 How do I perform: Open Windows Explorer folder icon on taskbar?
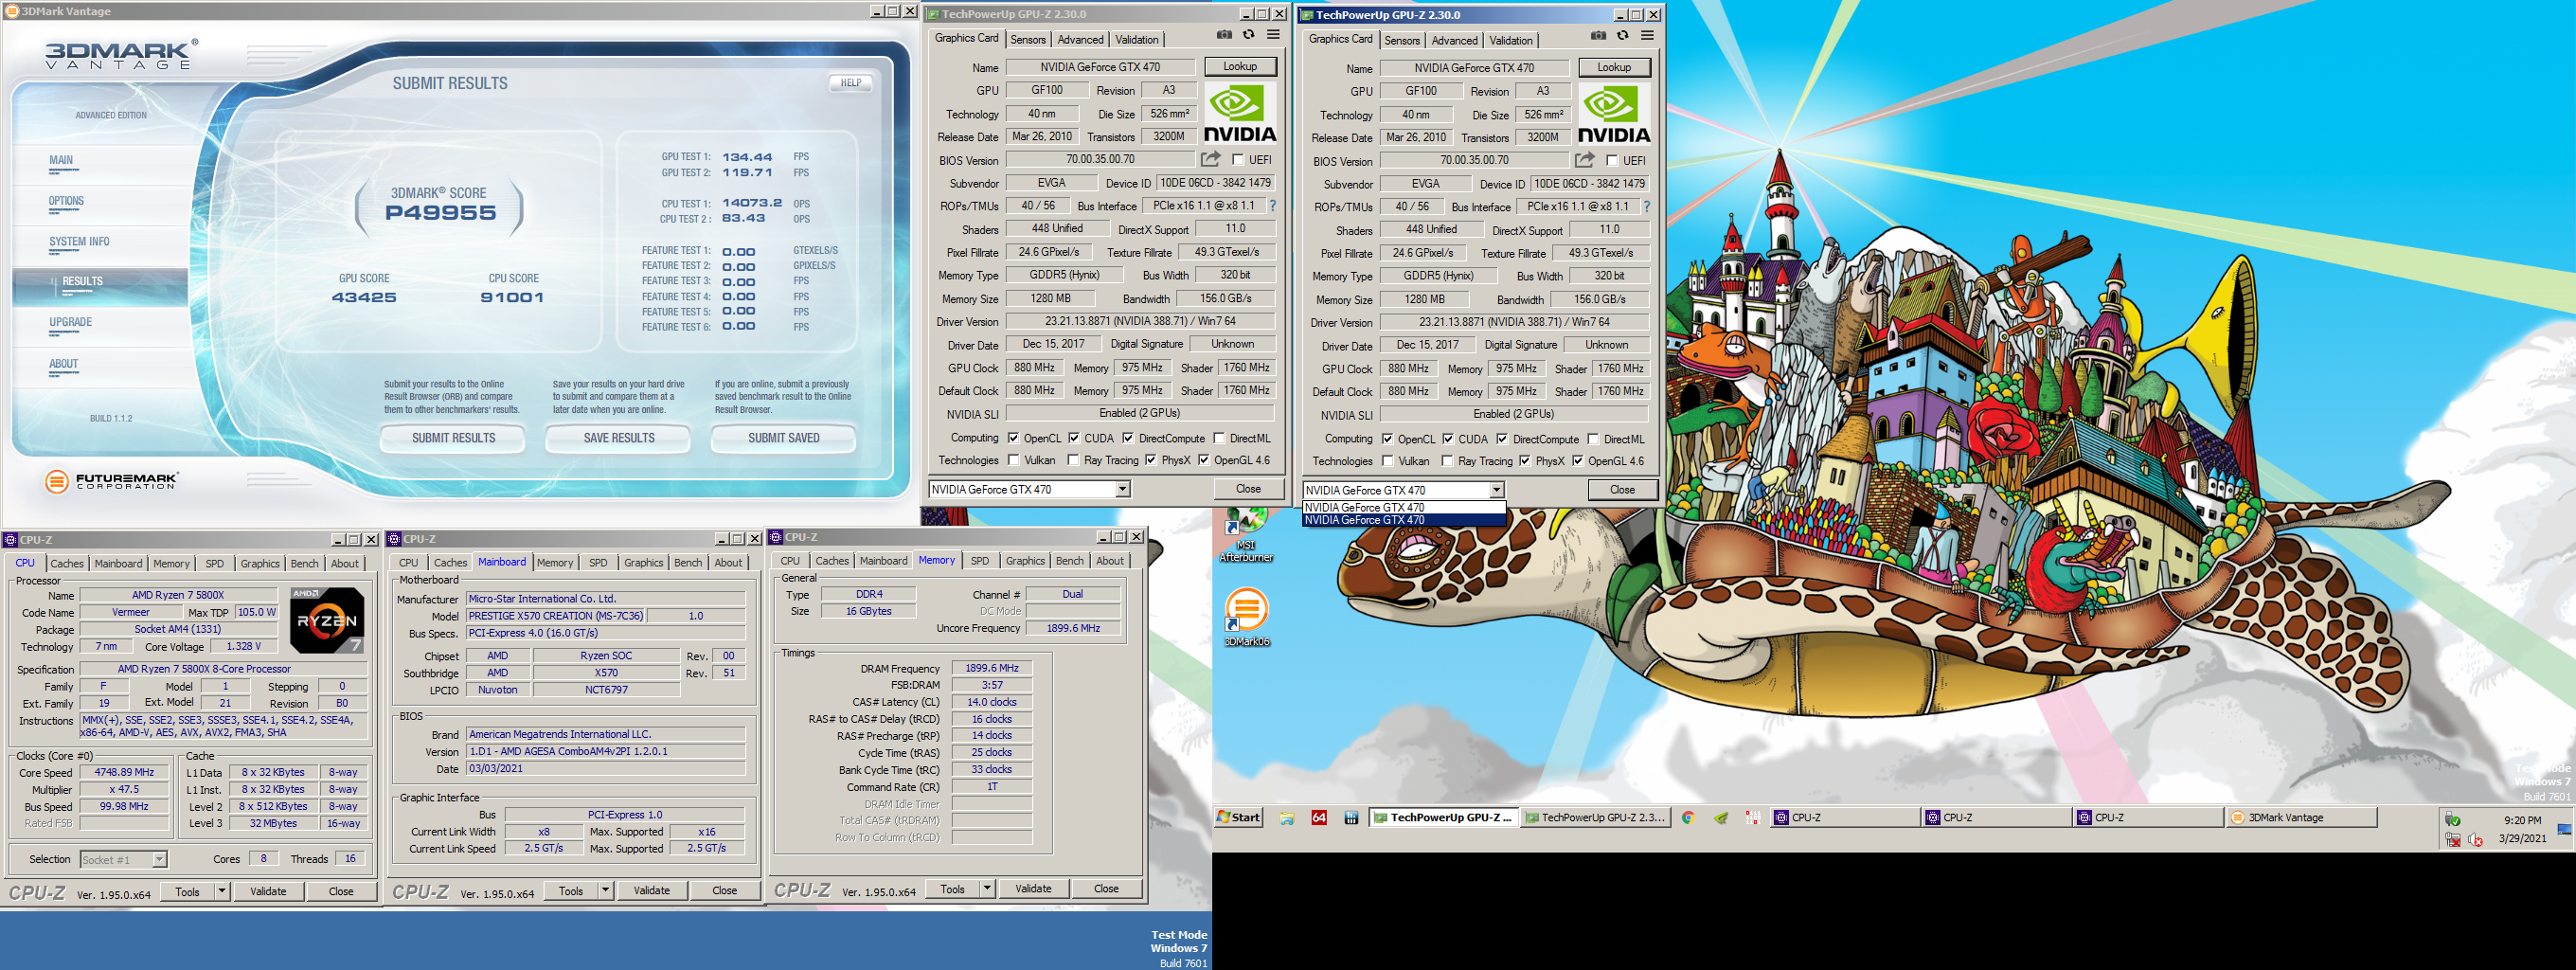[1286, 817]
